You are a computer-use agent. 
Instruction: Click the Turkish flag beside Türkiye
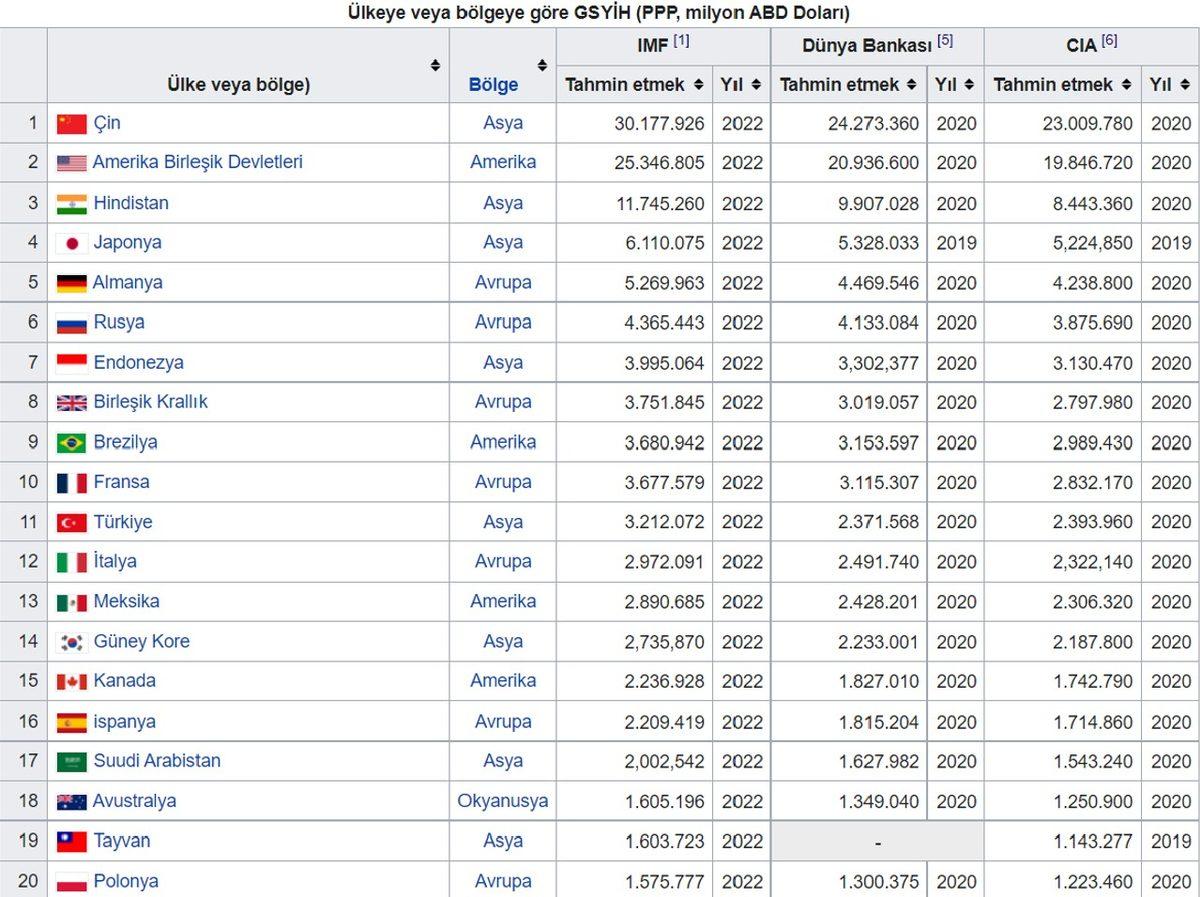71,522
